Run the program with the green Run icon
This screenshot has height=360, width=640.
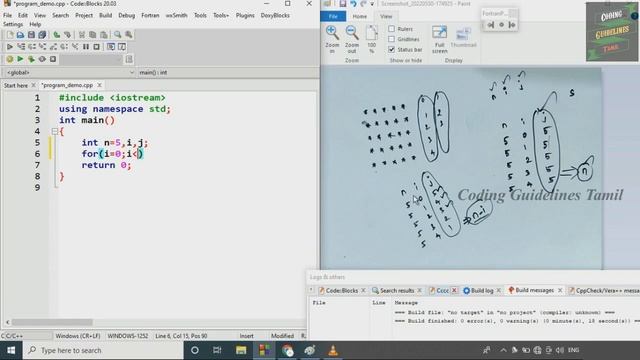tap(20, 59)
